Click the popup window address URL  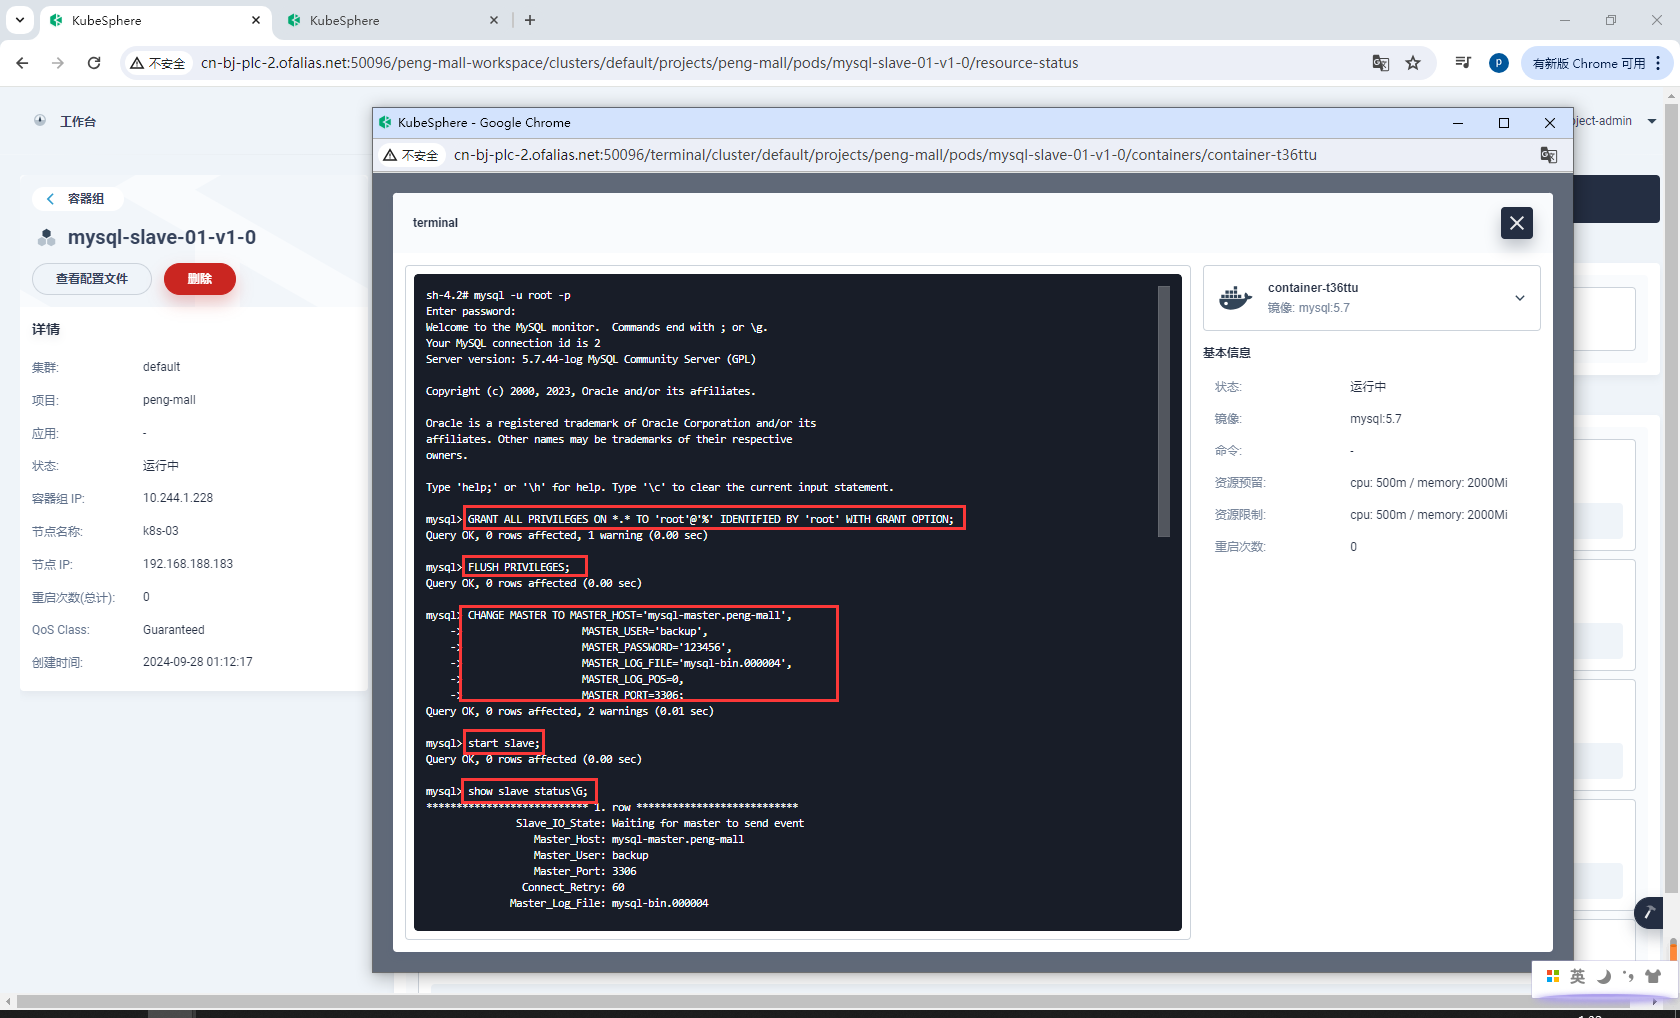(885, 155)
